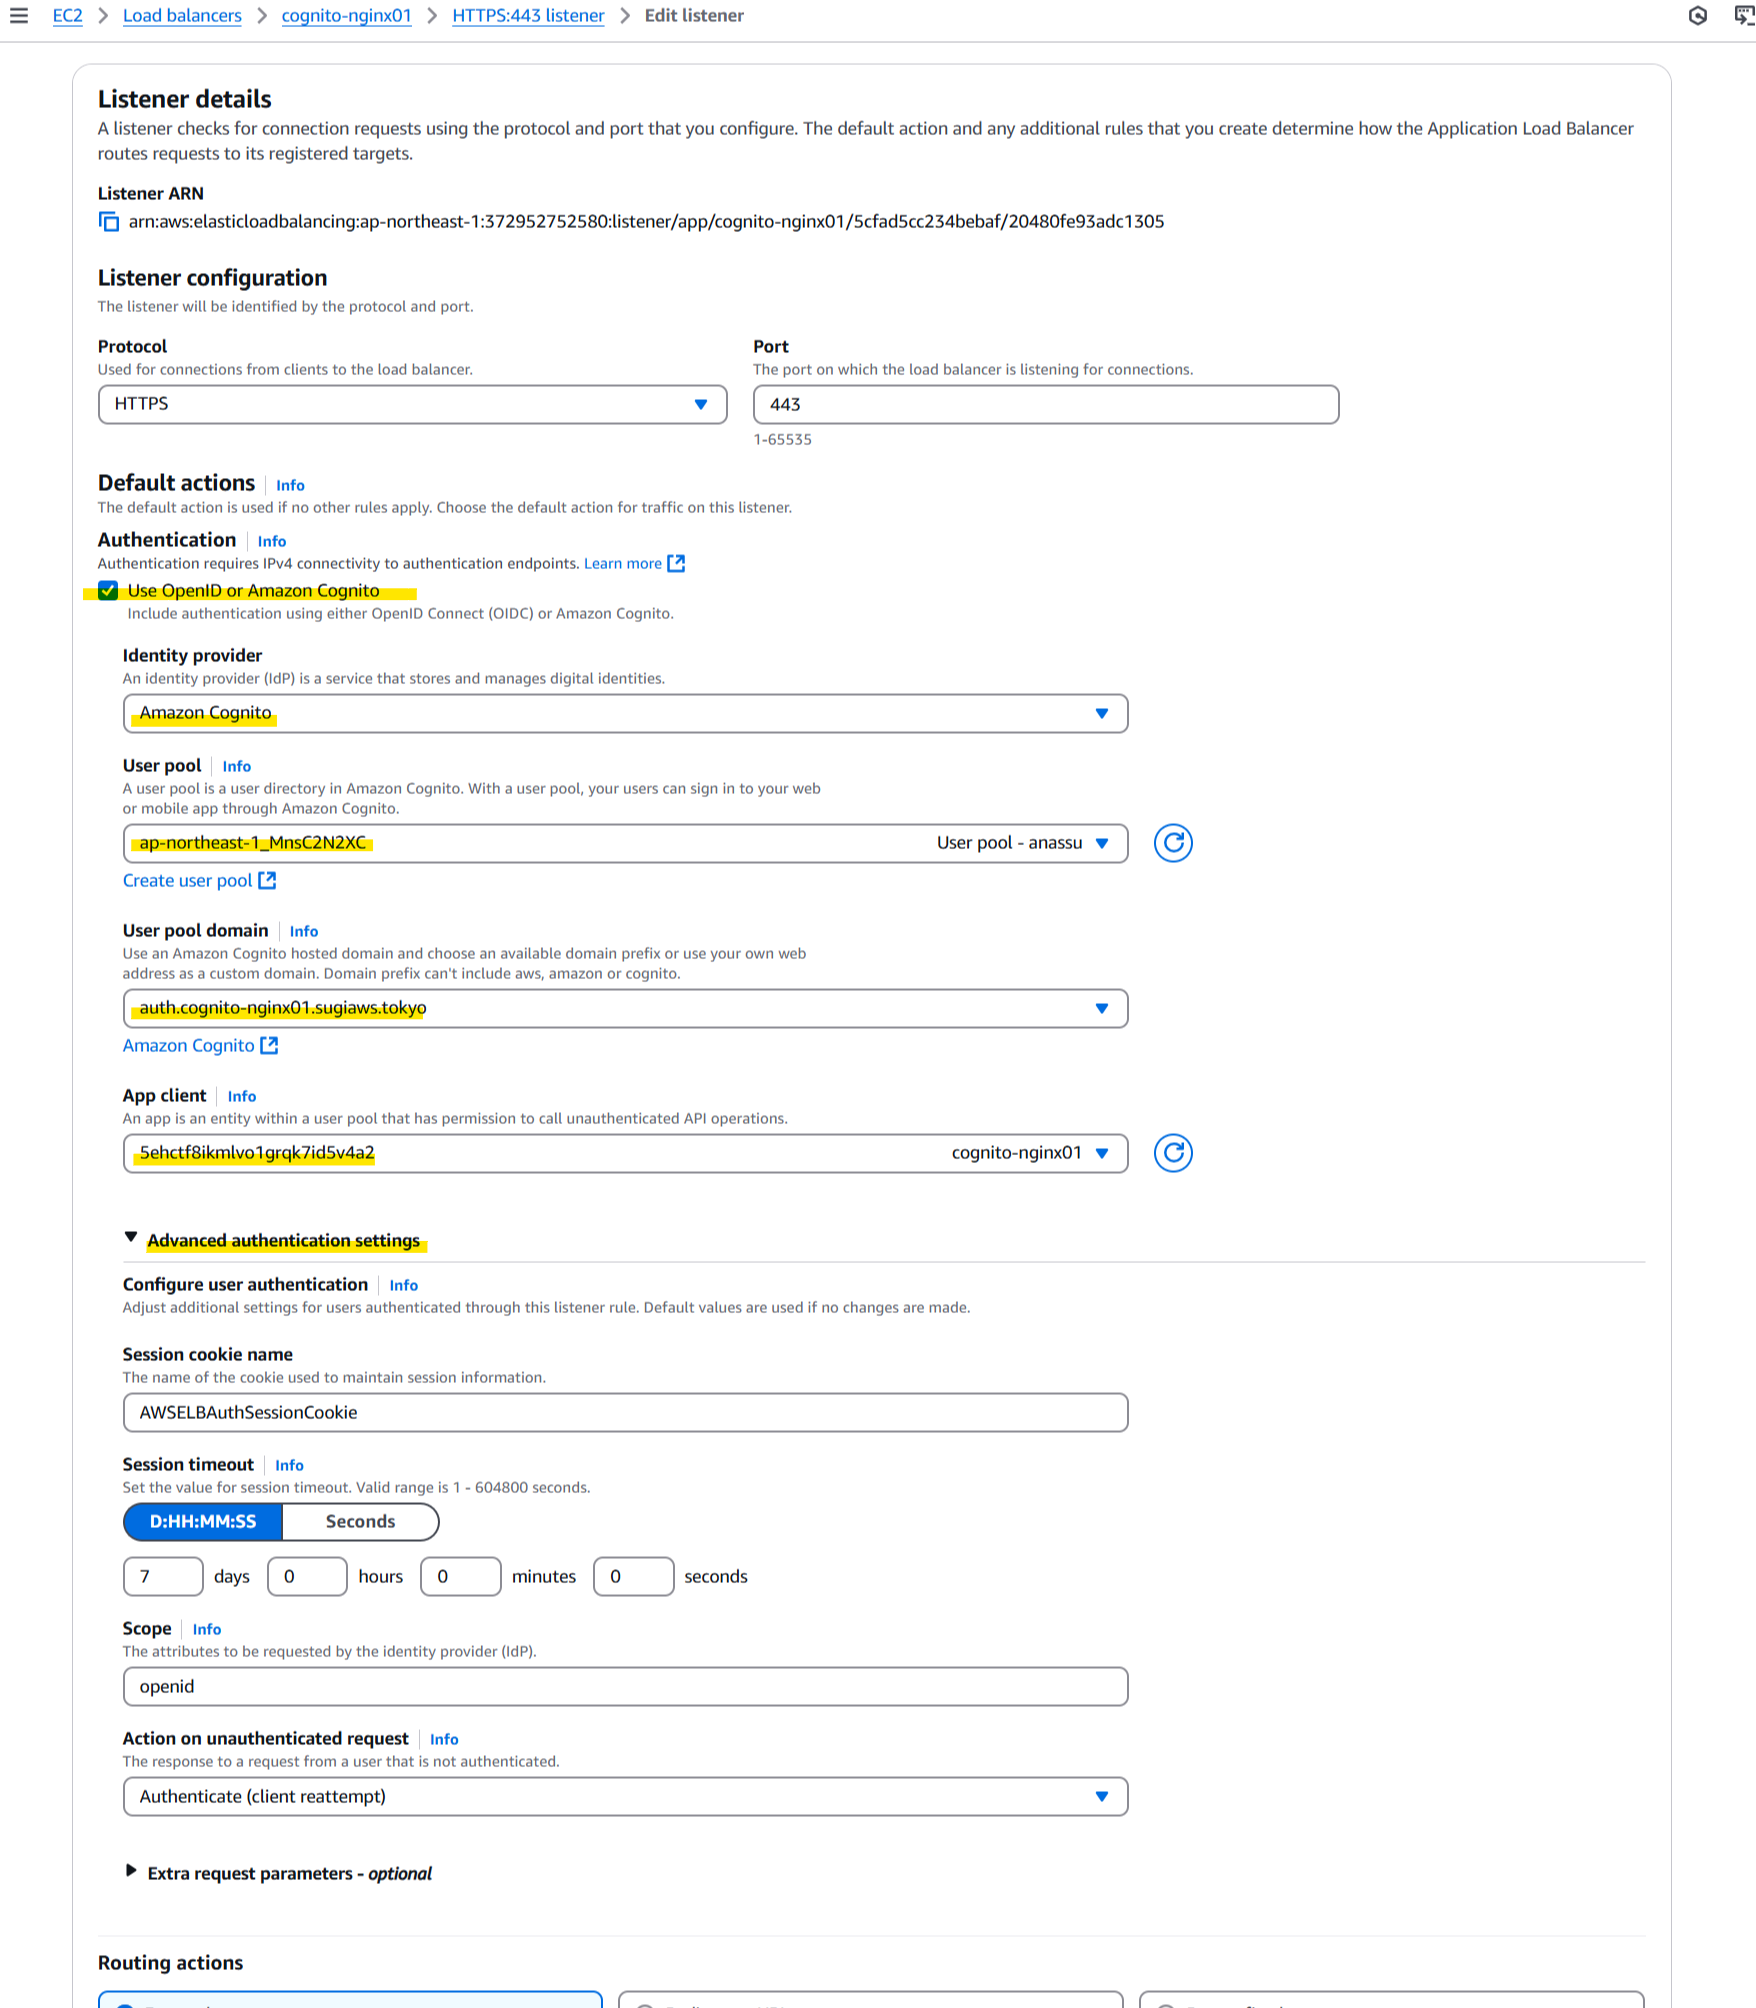This screenshot has width=1756, height=2008.
Task: Navigate to Load balancers breadcrumb link
Action: coord(181,15)
